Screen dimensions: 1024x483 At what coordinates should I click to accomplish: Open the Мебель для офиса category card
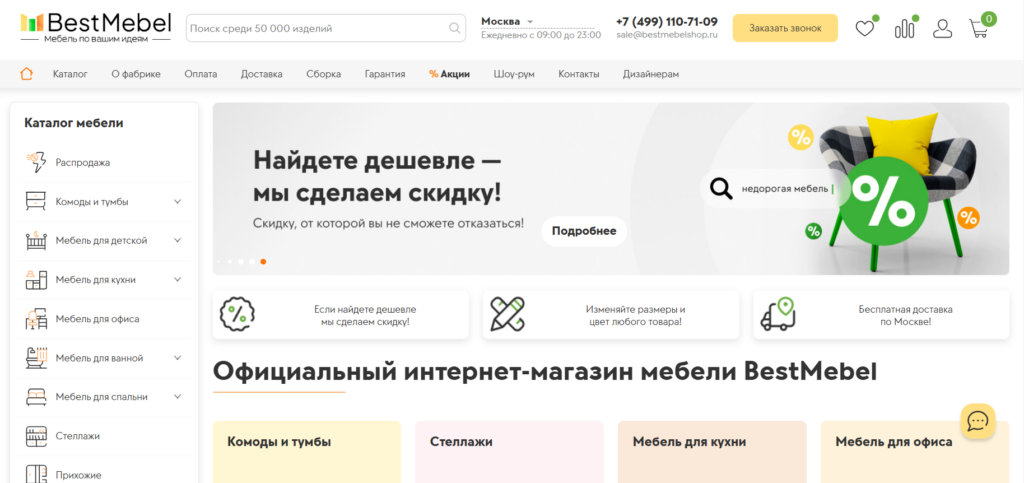coord(915,452)
